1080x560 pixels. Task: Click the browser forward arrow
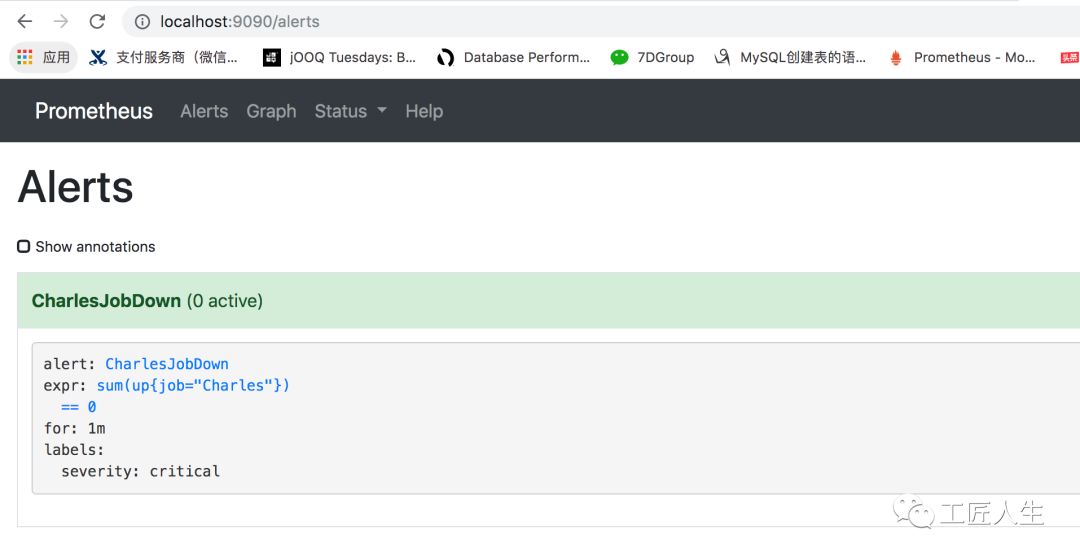(x=61, y=21)
